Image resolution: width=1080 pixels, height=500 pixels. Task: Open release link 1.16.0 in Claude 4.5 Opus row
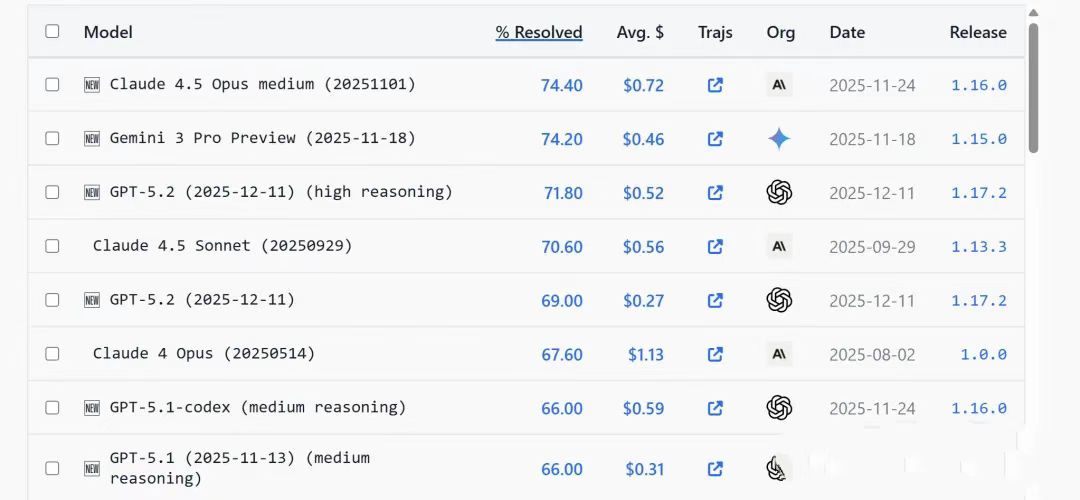[979, 85]
